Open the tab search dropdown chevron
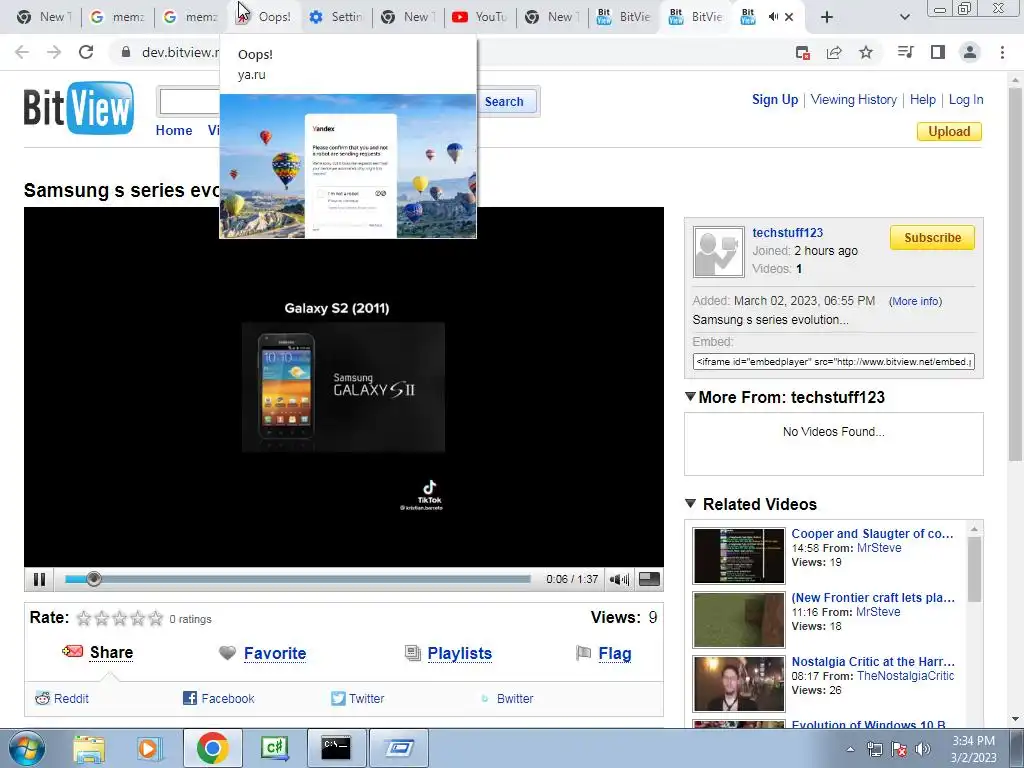The image size is (1024, 768). click(904, 17)
